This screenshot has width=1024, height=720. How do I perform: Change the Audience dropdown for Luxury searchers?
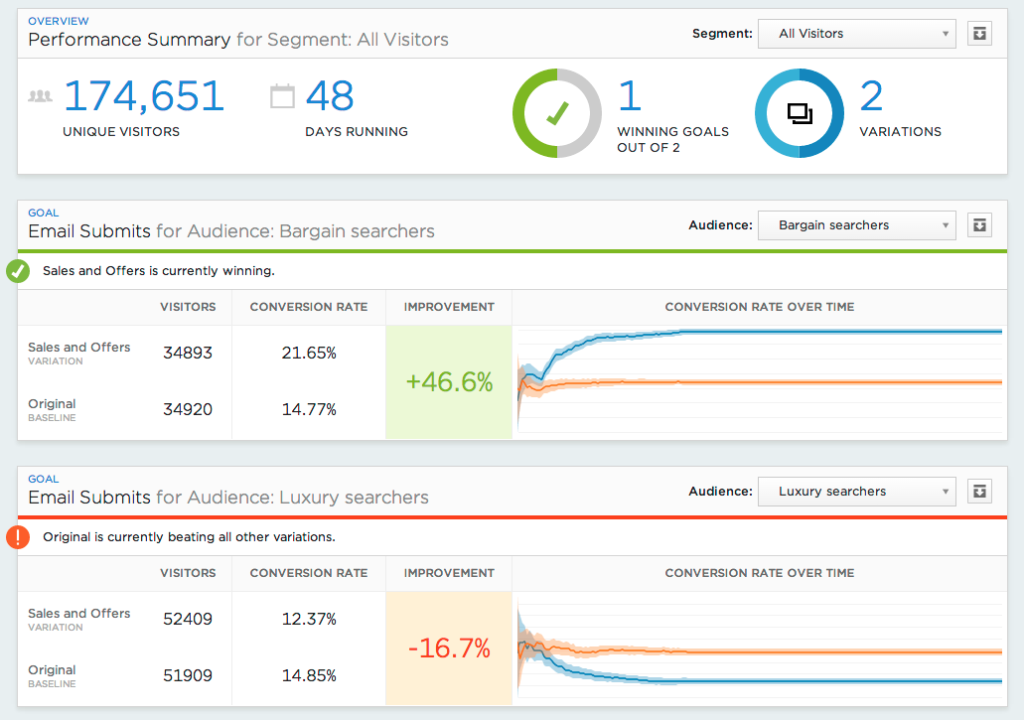[856, 491]
